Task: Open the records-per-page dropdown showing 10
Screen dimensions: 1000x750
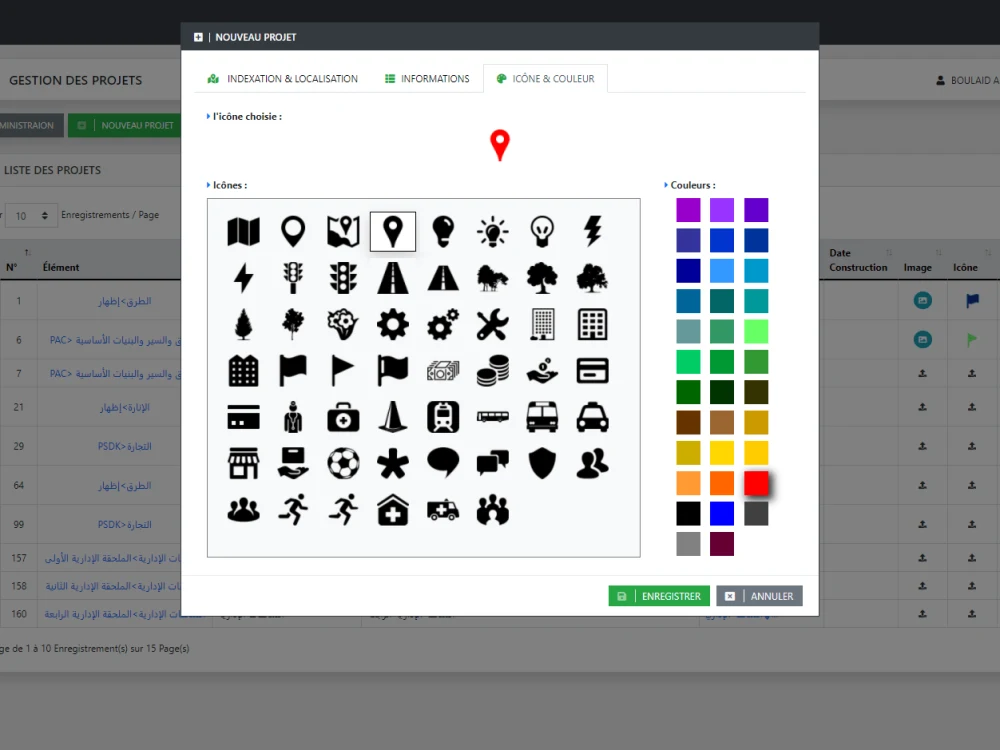Action: point(31,216)
